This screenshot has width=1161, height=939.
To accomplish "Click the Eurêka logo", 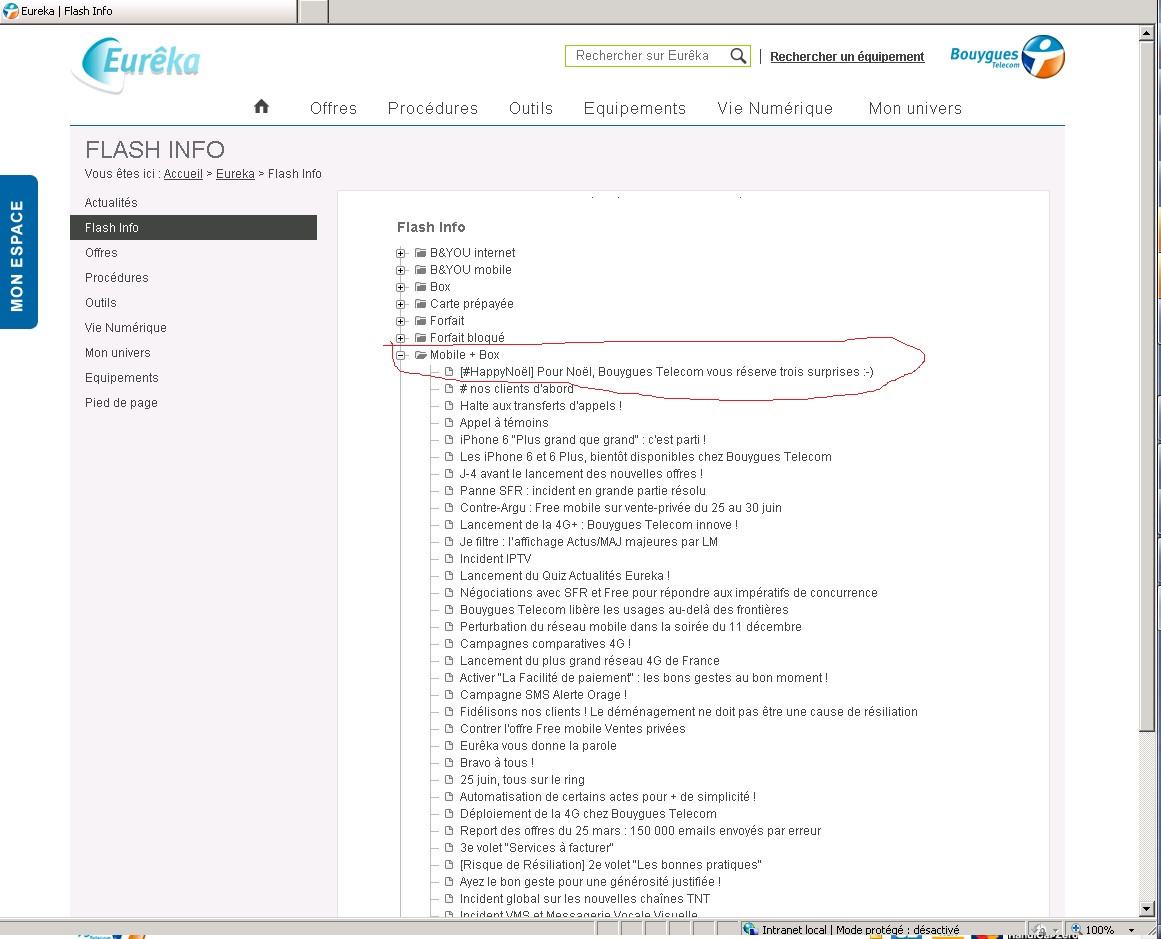I will point(138,64).
